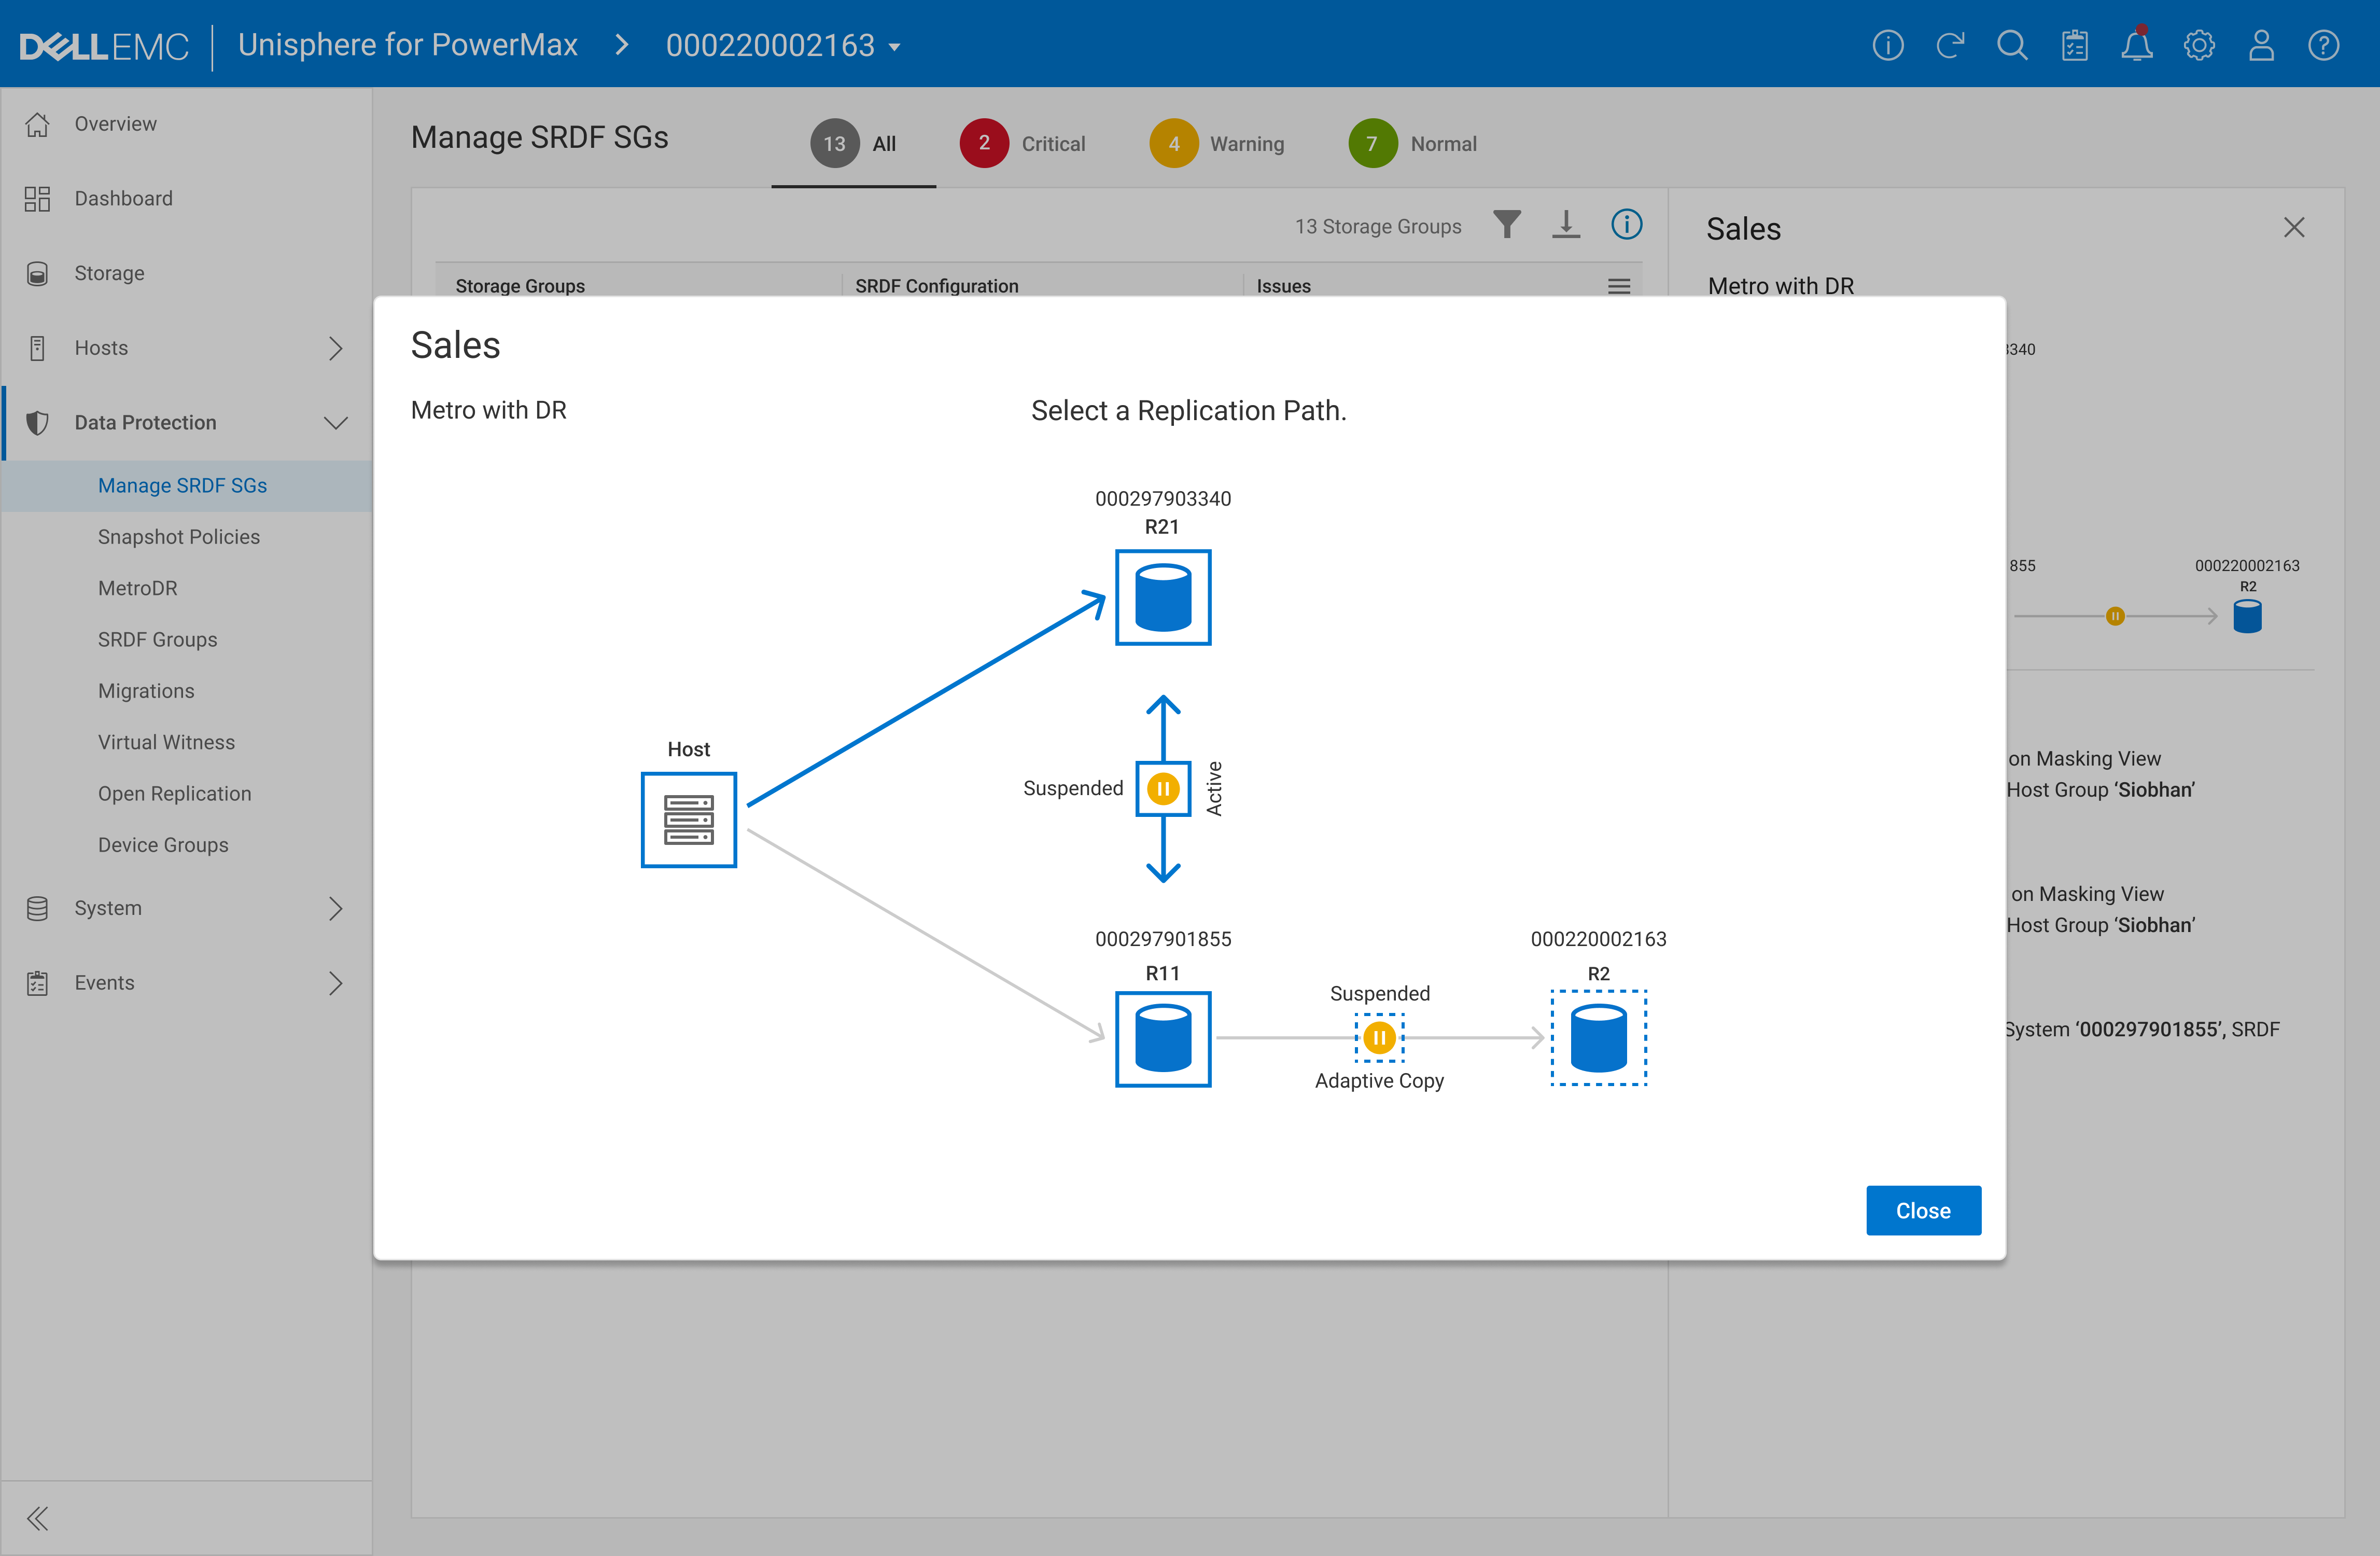Open the settings gear icon
This screenshot has height=1556, width=2380.
[x=2198, y=46]
